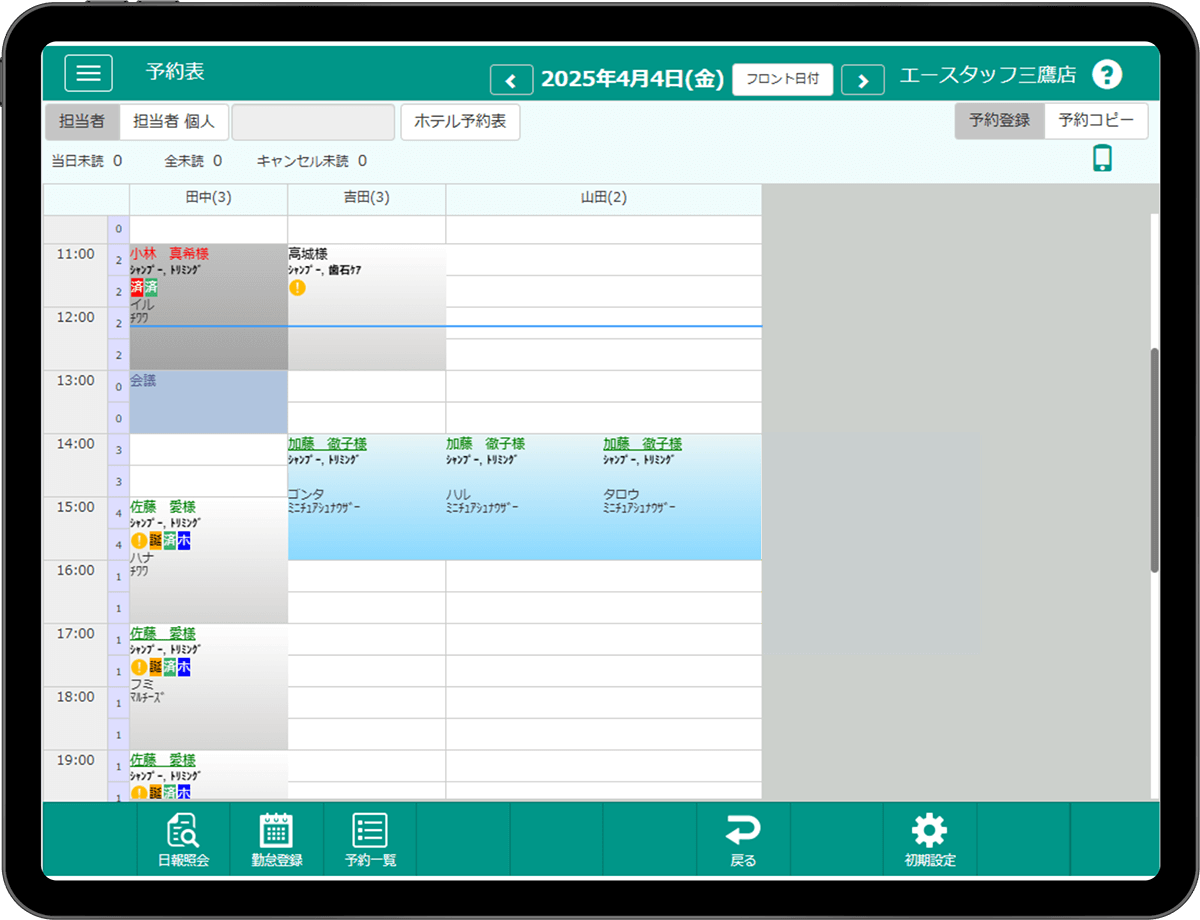Switch to 担当者 個人 view
Viewport: 1200px width, 920px height.
174,122
